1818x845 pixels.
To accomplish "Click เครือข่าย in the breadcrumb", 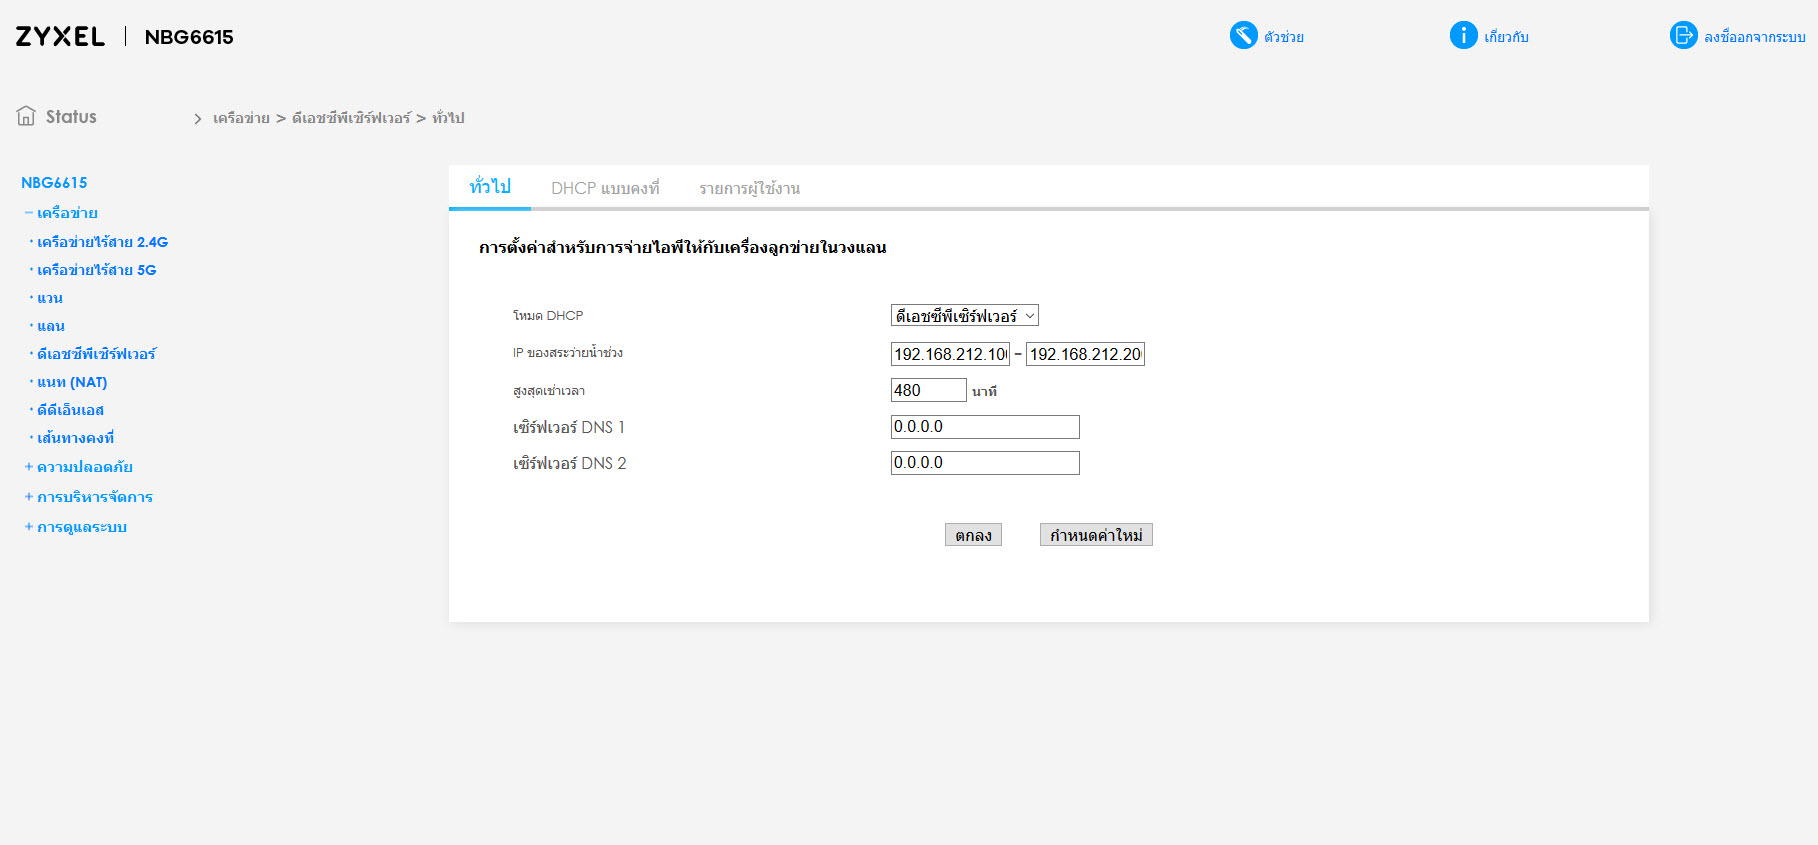I will coord(241,118).
